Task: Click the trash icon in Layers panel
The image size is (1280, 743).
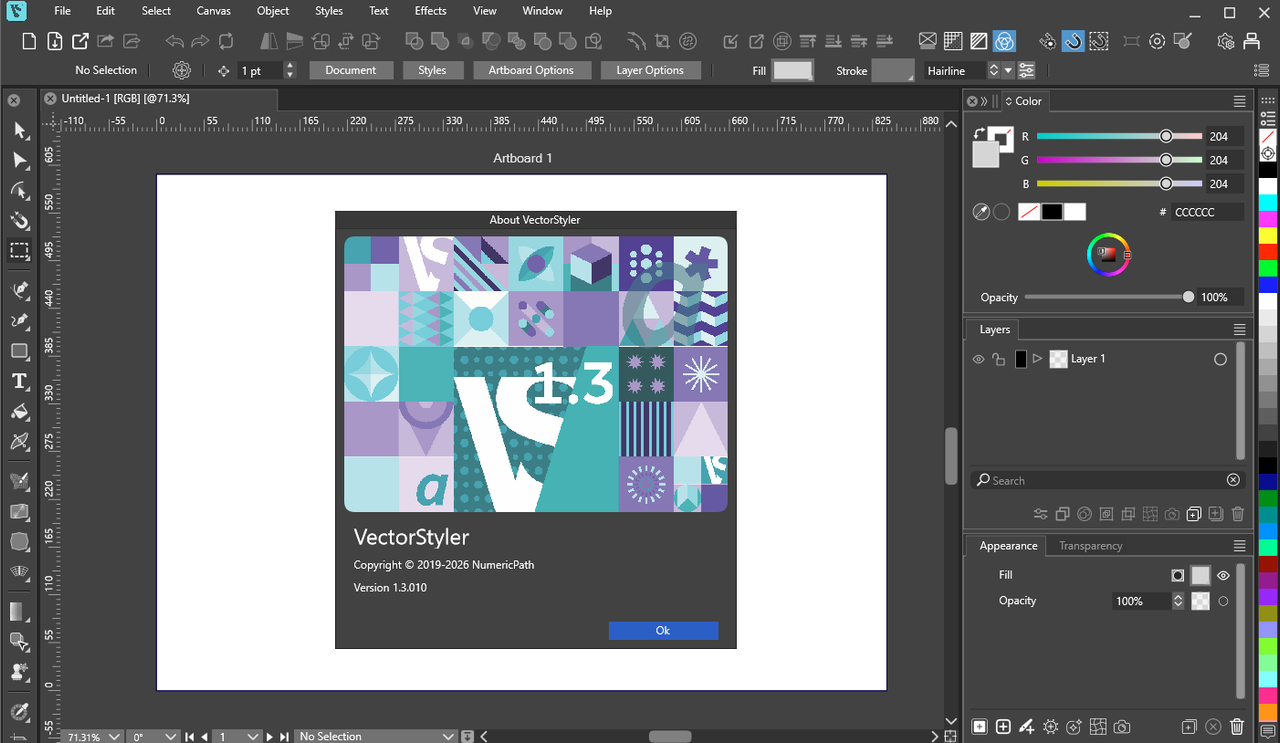Action: pyautogui.click(x=1238, y=514)
